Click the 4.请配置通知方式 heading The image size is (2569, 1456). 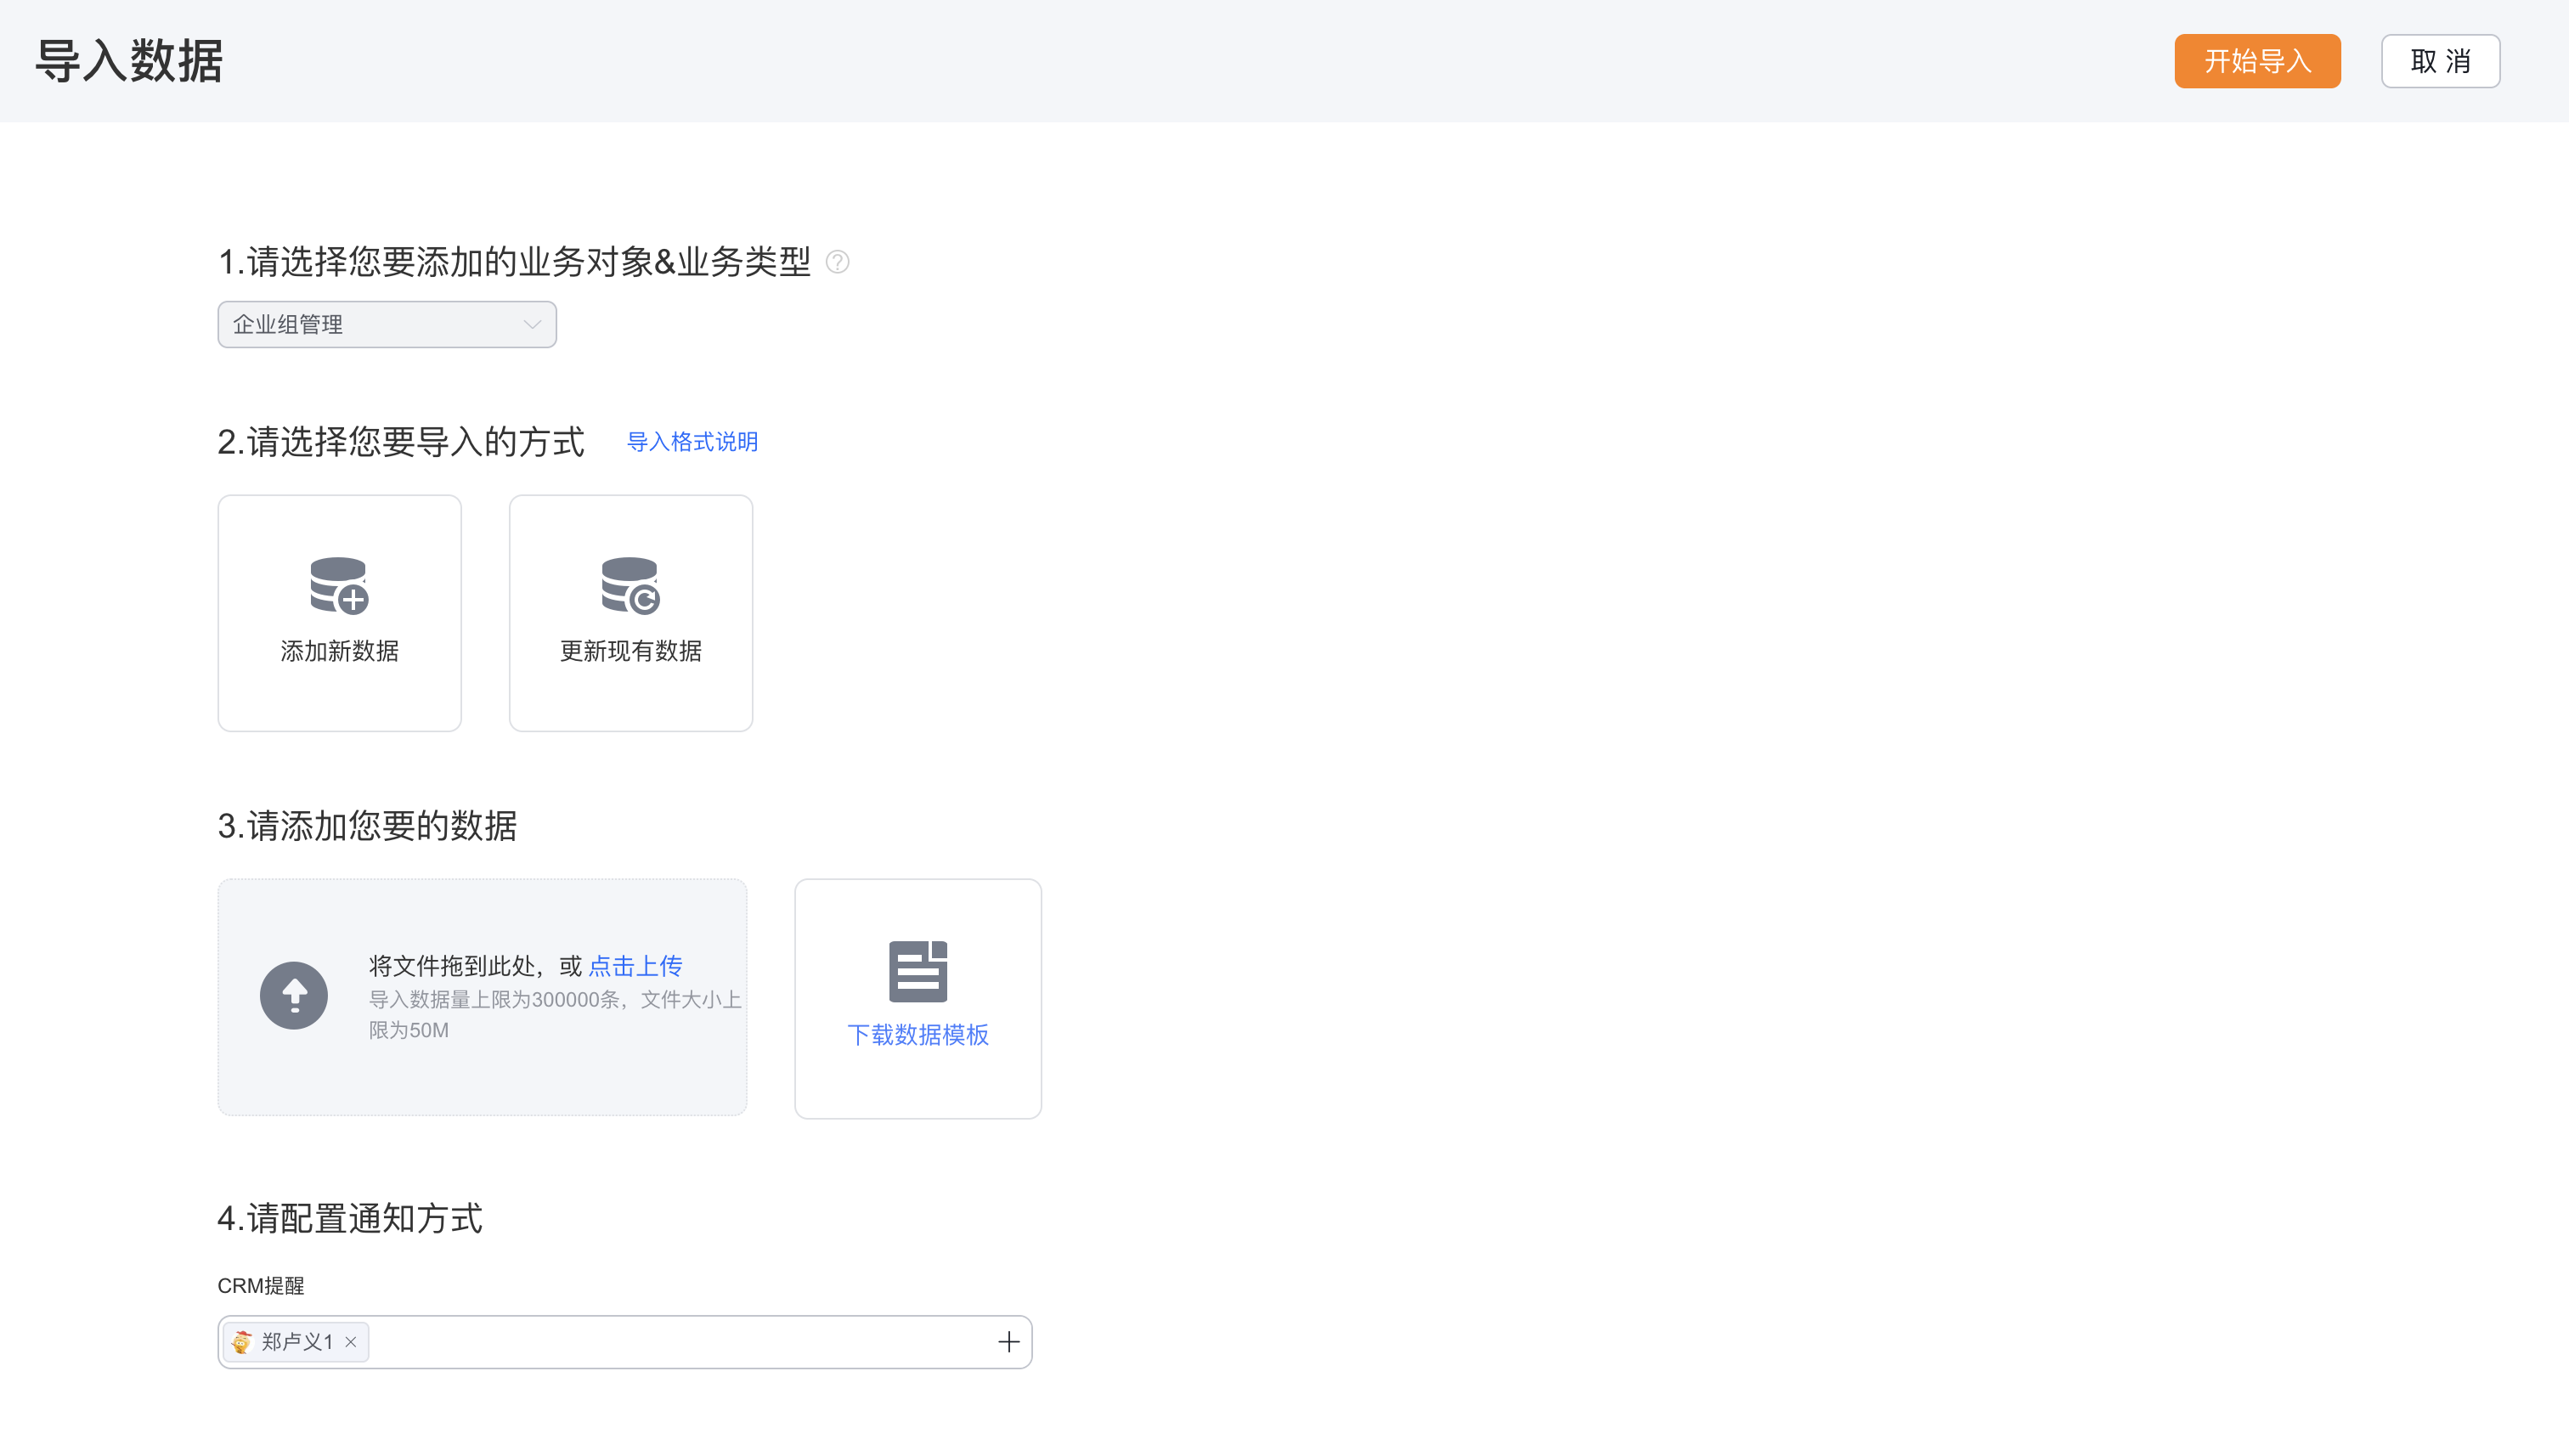[x=350, y=1218]
